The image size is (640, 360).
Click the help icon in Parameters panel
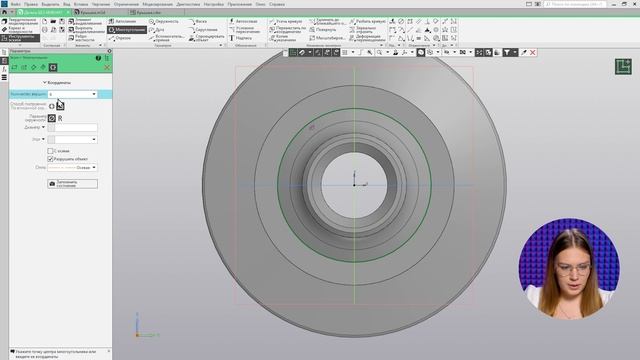[98, 58]
